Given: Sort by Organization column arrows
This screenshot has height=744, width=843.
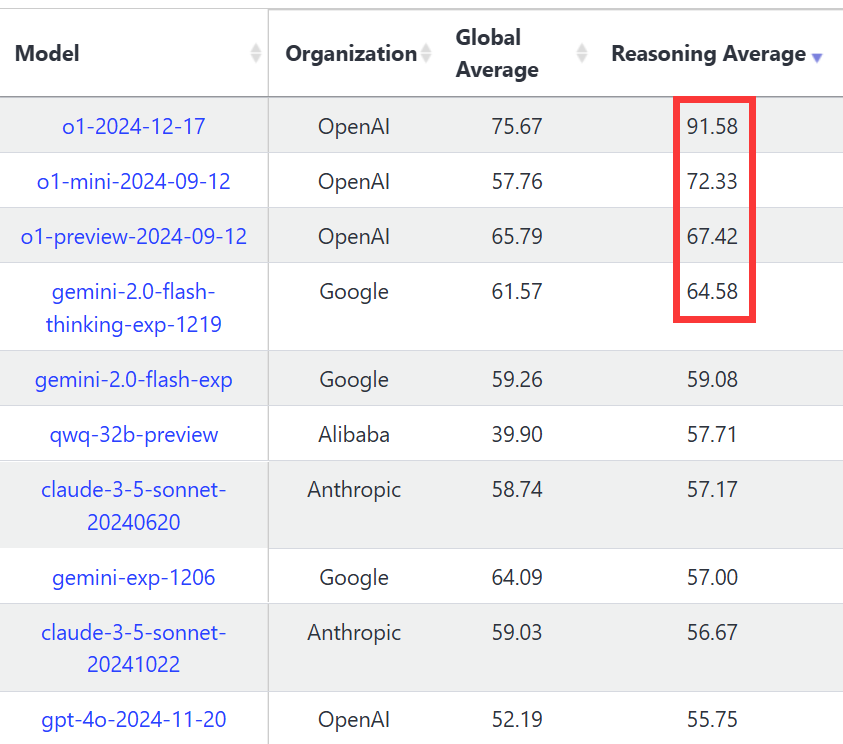Looking at the screenshot, I should pos(426,53).
